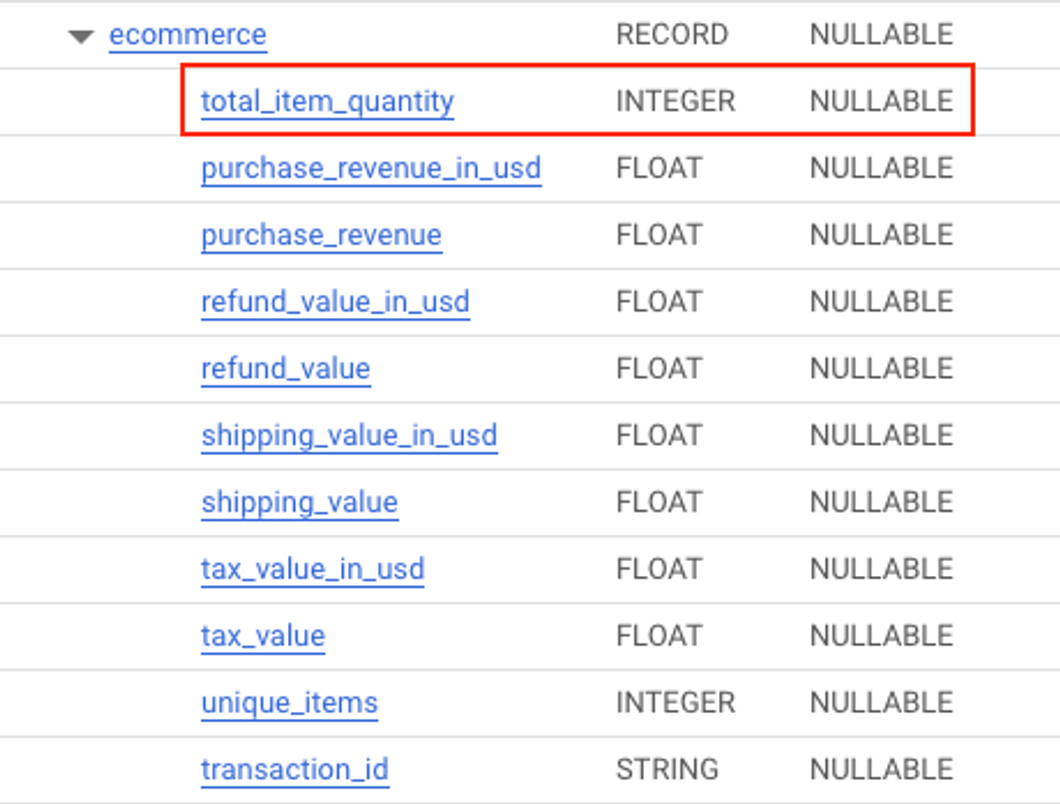This screenshot has width=1060, height=804.
Task: Open the ecommerce field link
Action: [x=188, y=34]
